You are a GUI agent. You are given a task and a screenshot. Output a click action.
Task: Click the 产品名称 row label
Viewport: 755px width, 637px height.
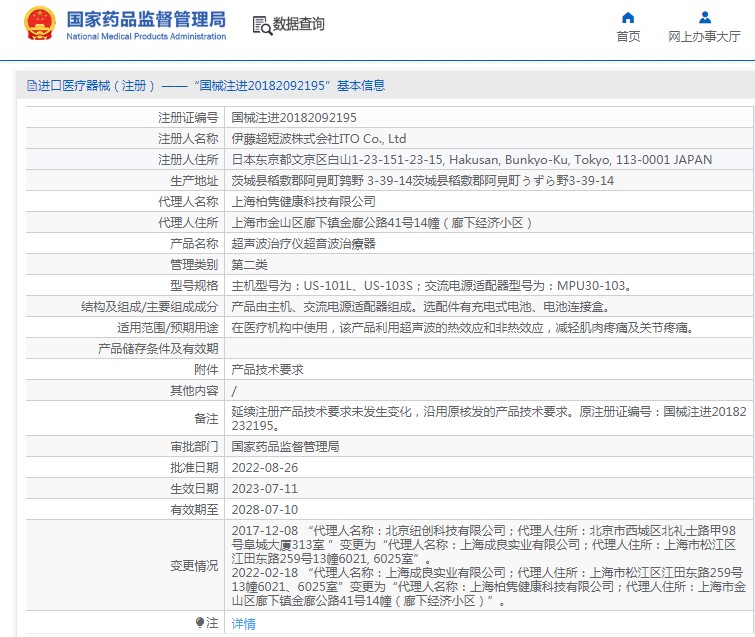click(195, 244)
